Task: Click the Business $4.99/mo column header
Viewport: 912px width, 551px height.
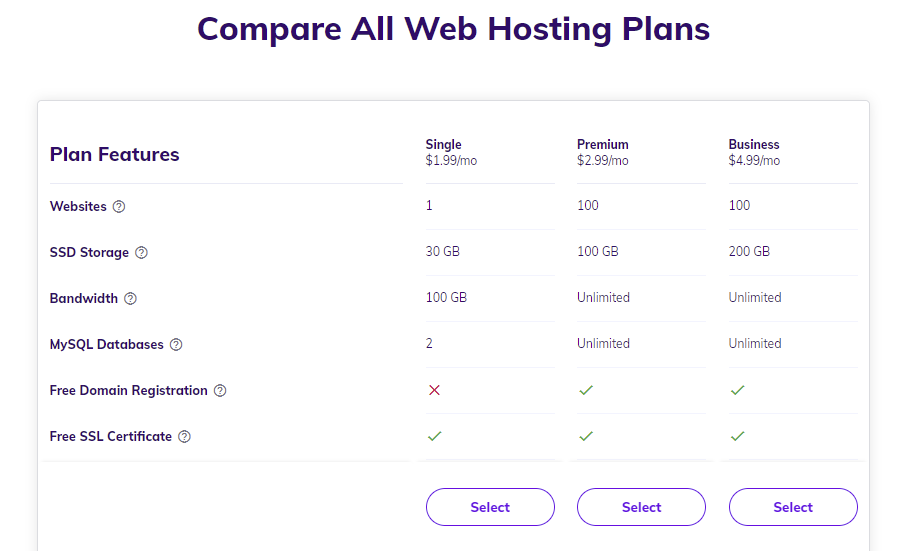Action: [754, 152]
